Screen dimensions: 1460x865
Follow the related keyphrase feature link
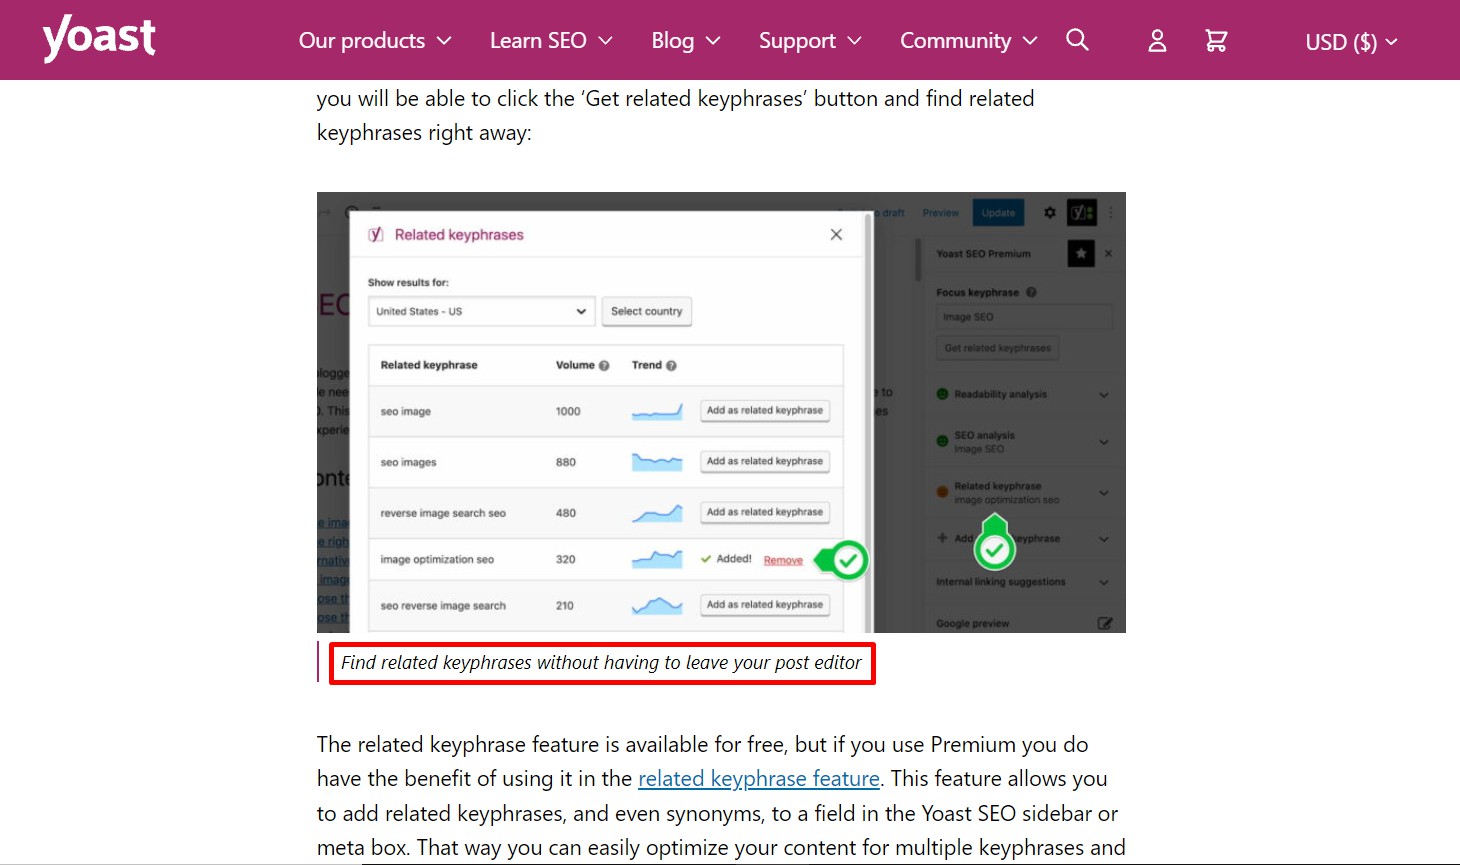[758, 778]
